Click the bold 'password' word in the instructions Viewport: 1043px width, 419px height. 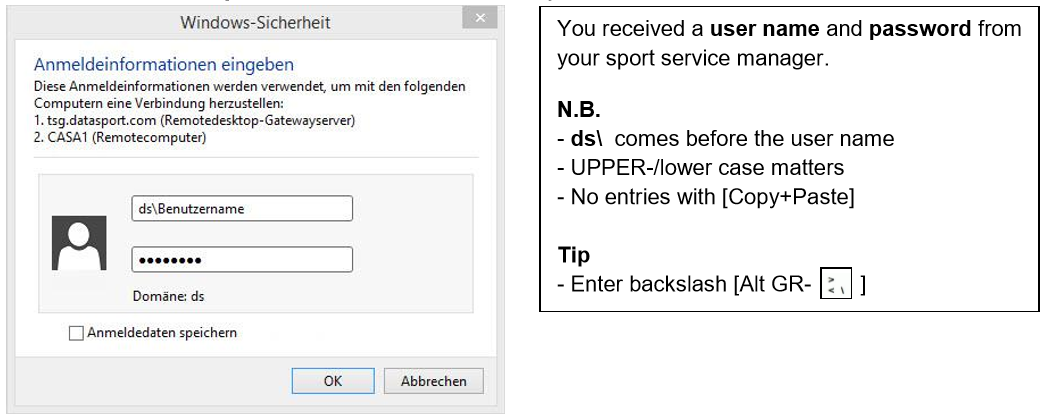pyautogui.click(x=919, y=30)
